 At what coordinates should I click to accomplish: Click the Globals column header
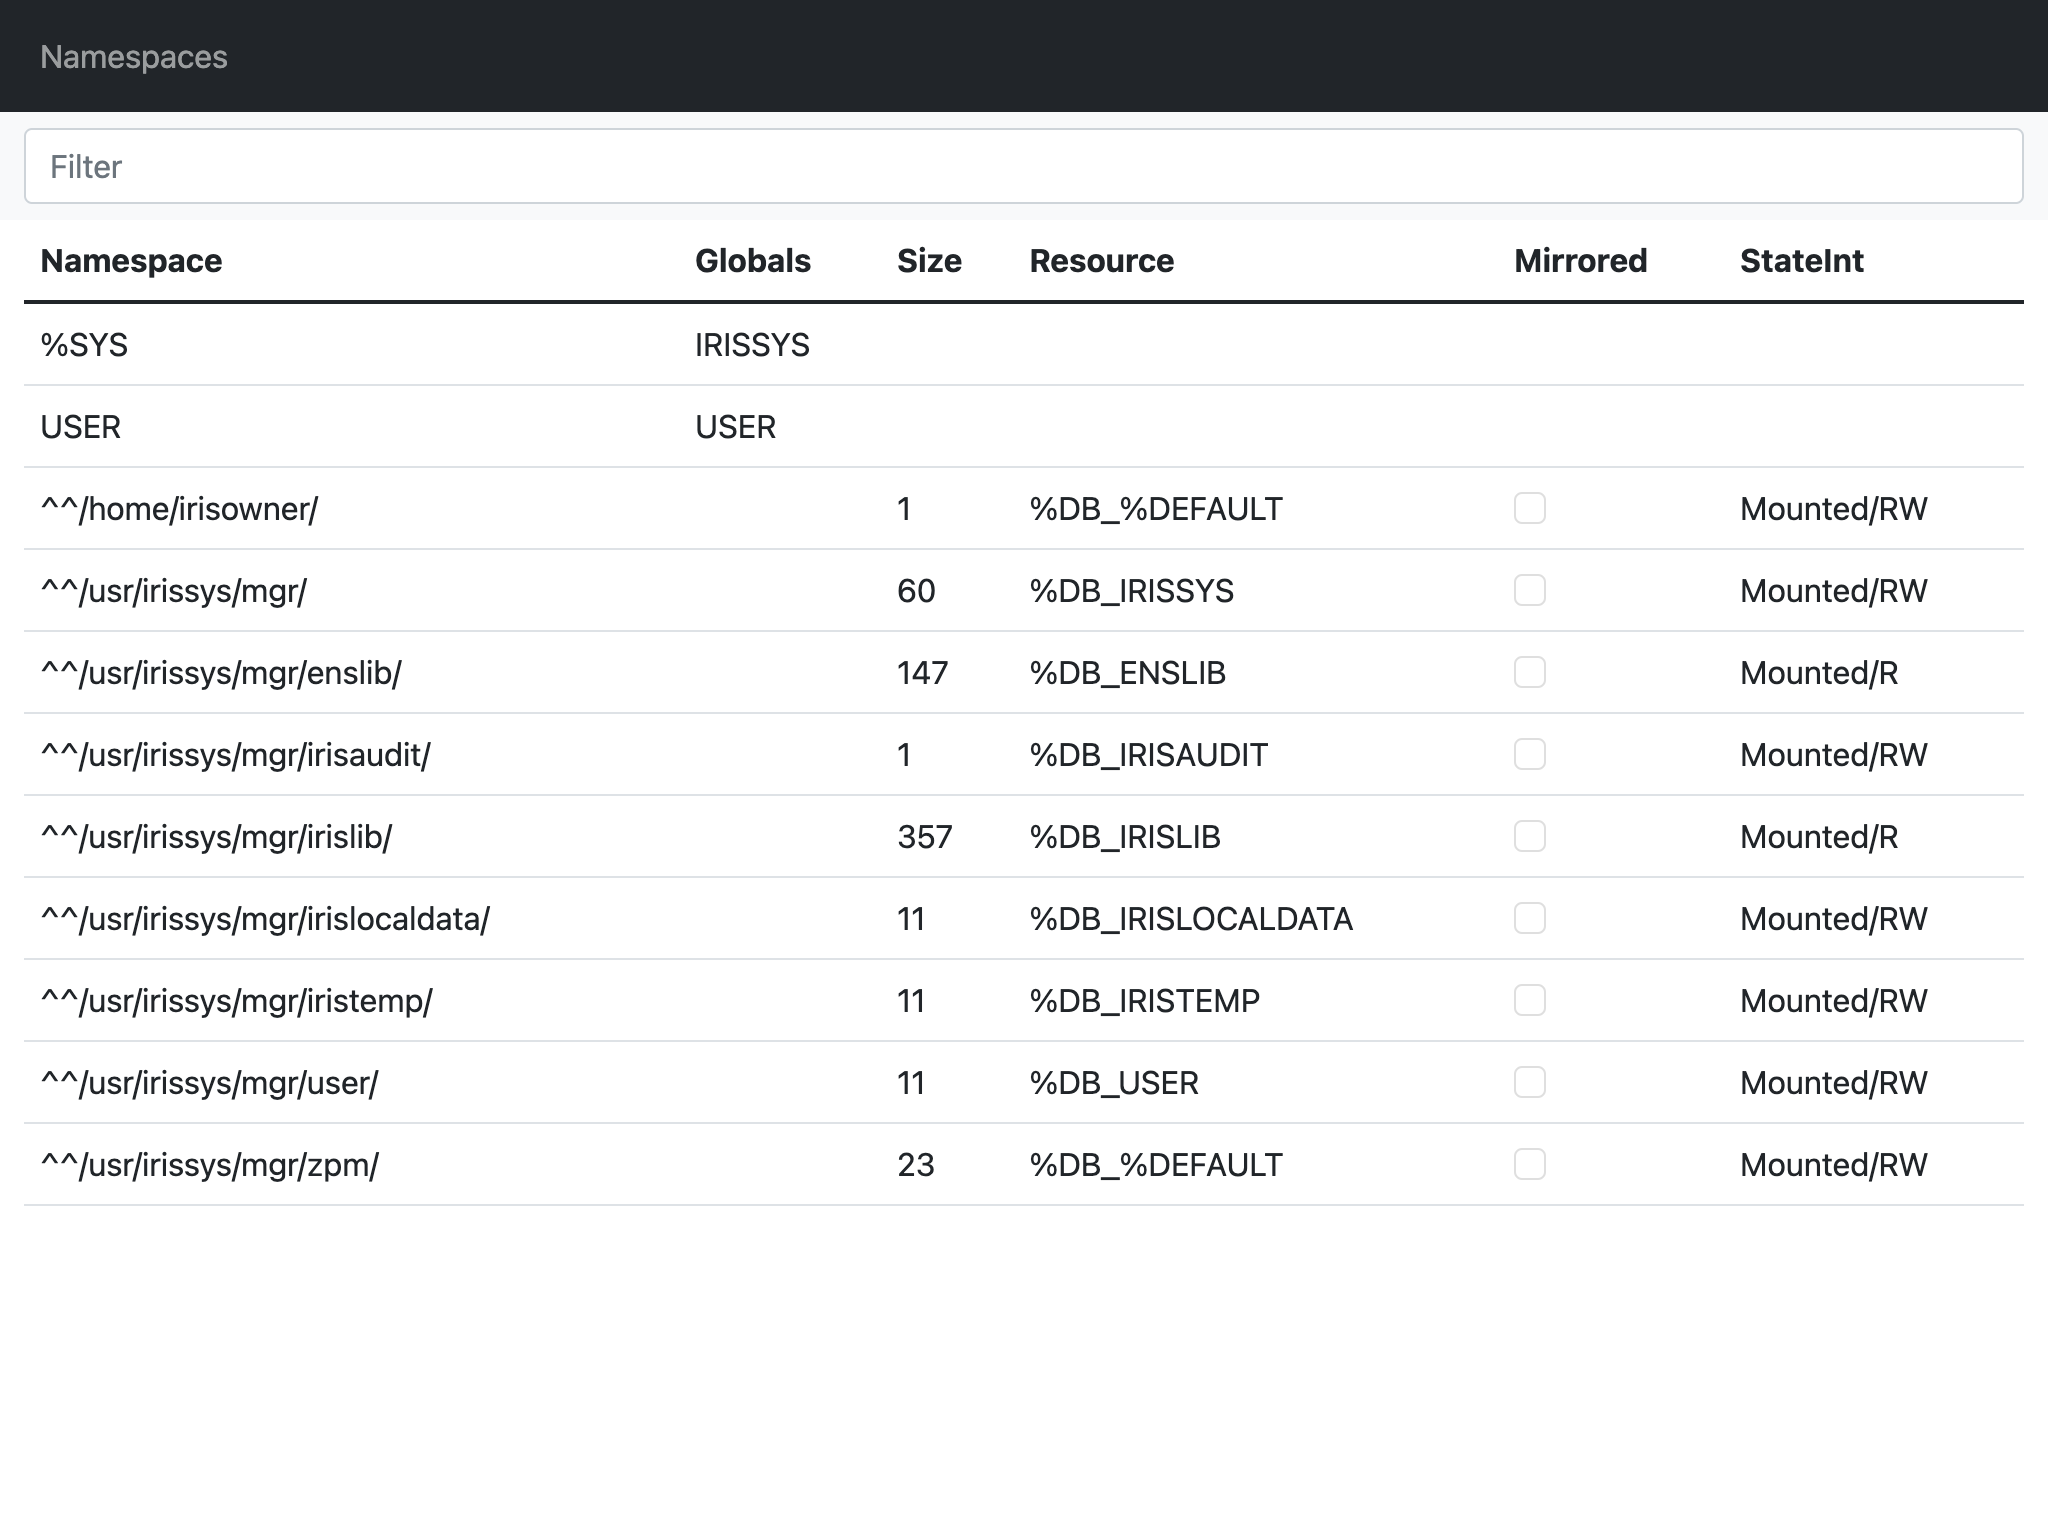pos(752,261)
